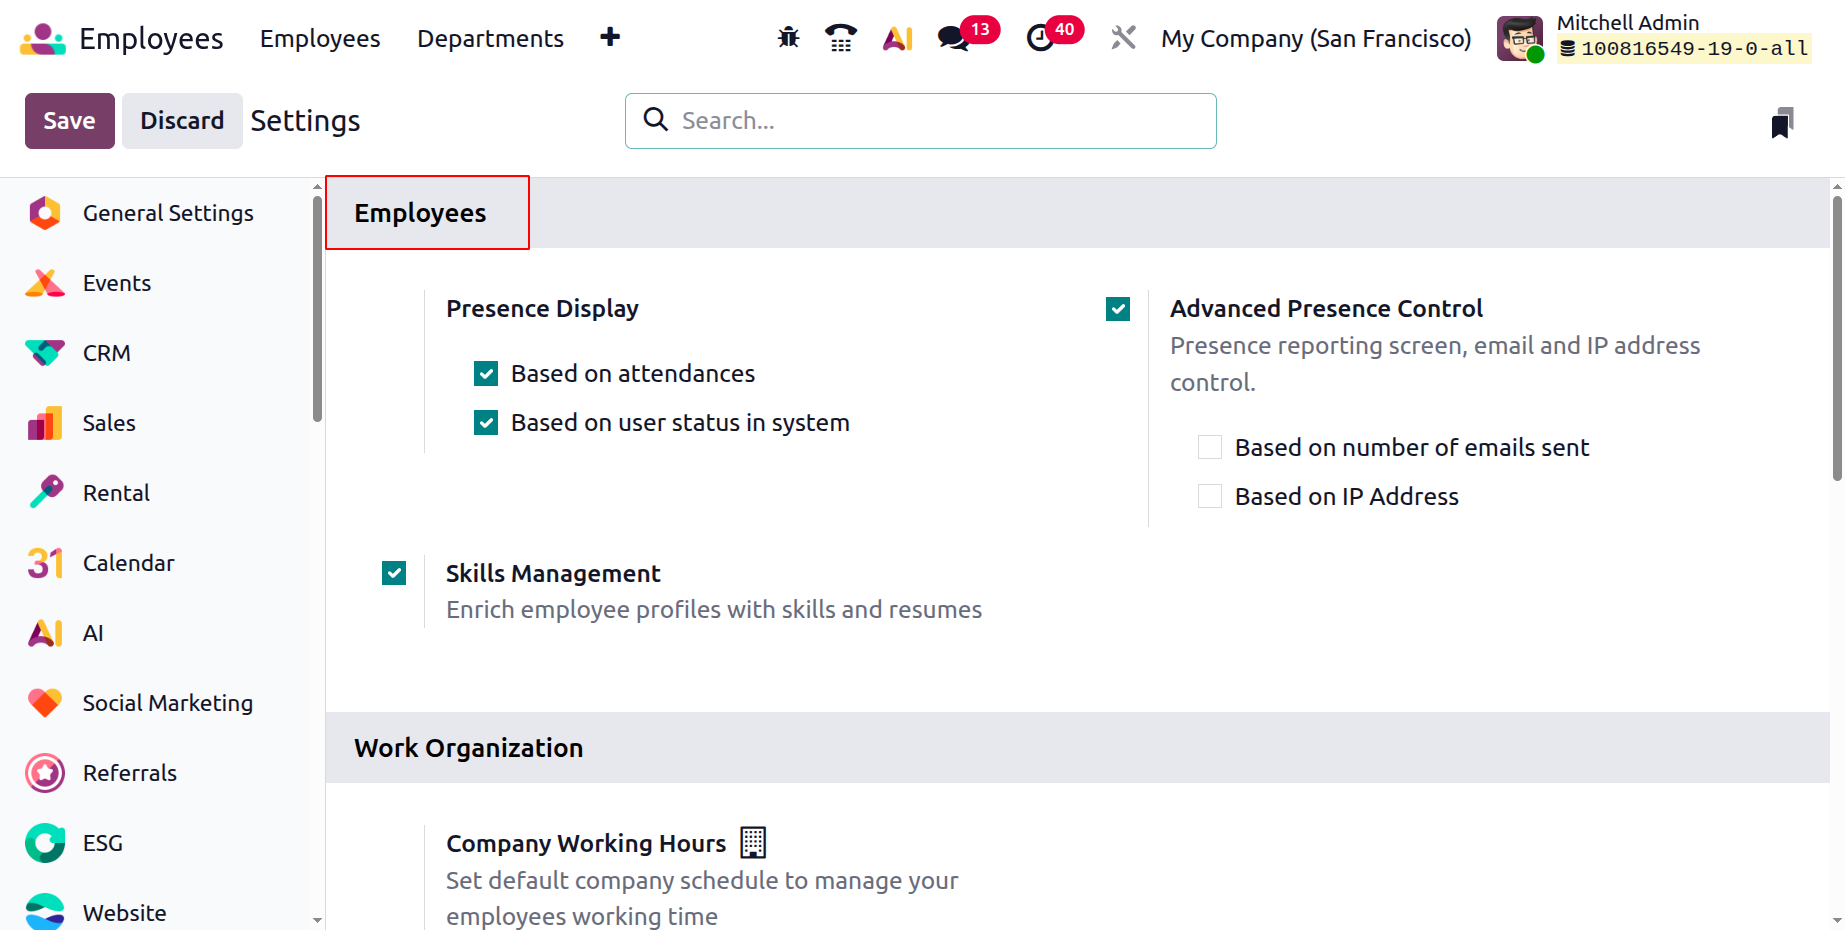This screenshot has height=930, width=1845.
Task: Click the bookmark icon near search
Action: [x=1781, y=123]
